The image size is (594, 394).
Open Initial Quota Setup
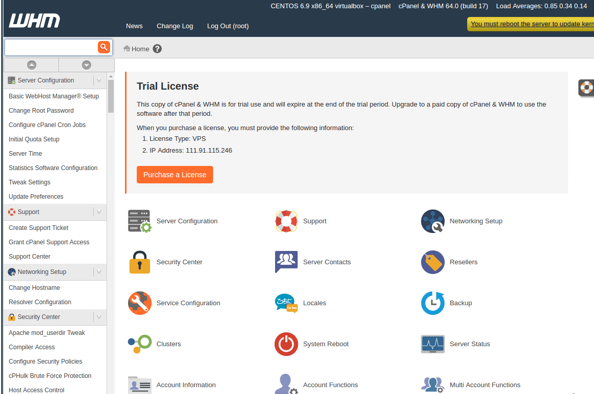pyautogui.click(x=34, y=139)
